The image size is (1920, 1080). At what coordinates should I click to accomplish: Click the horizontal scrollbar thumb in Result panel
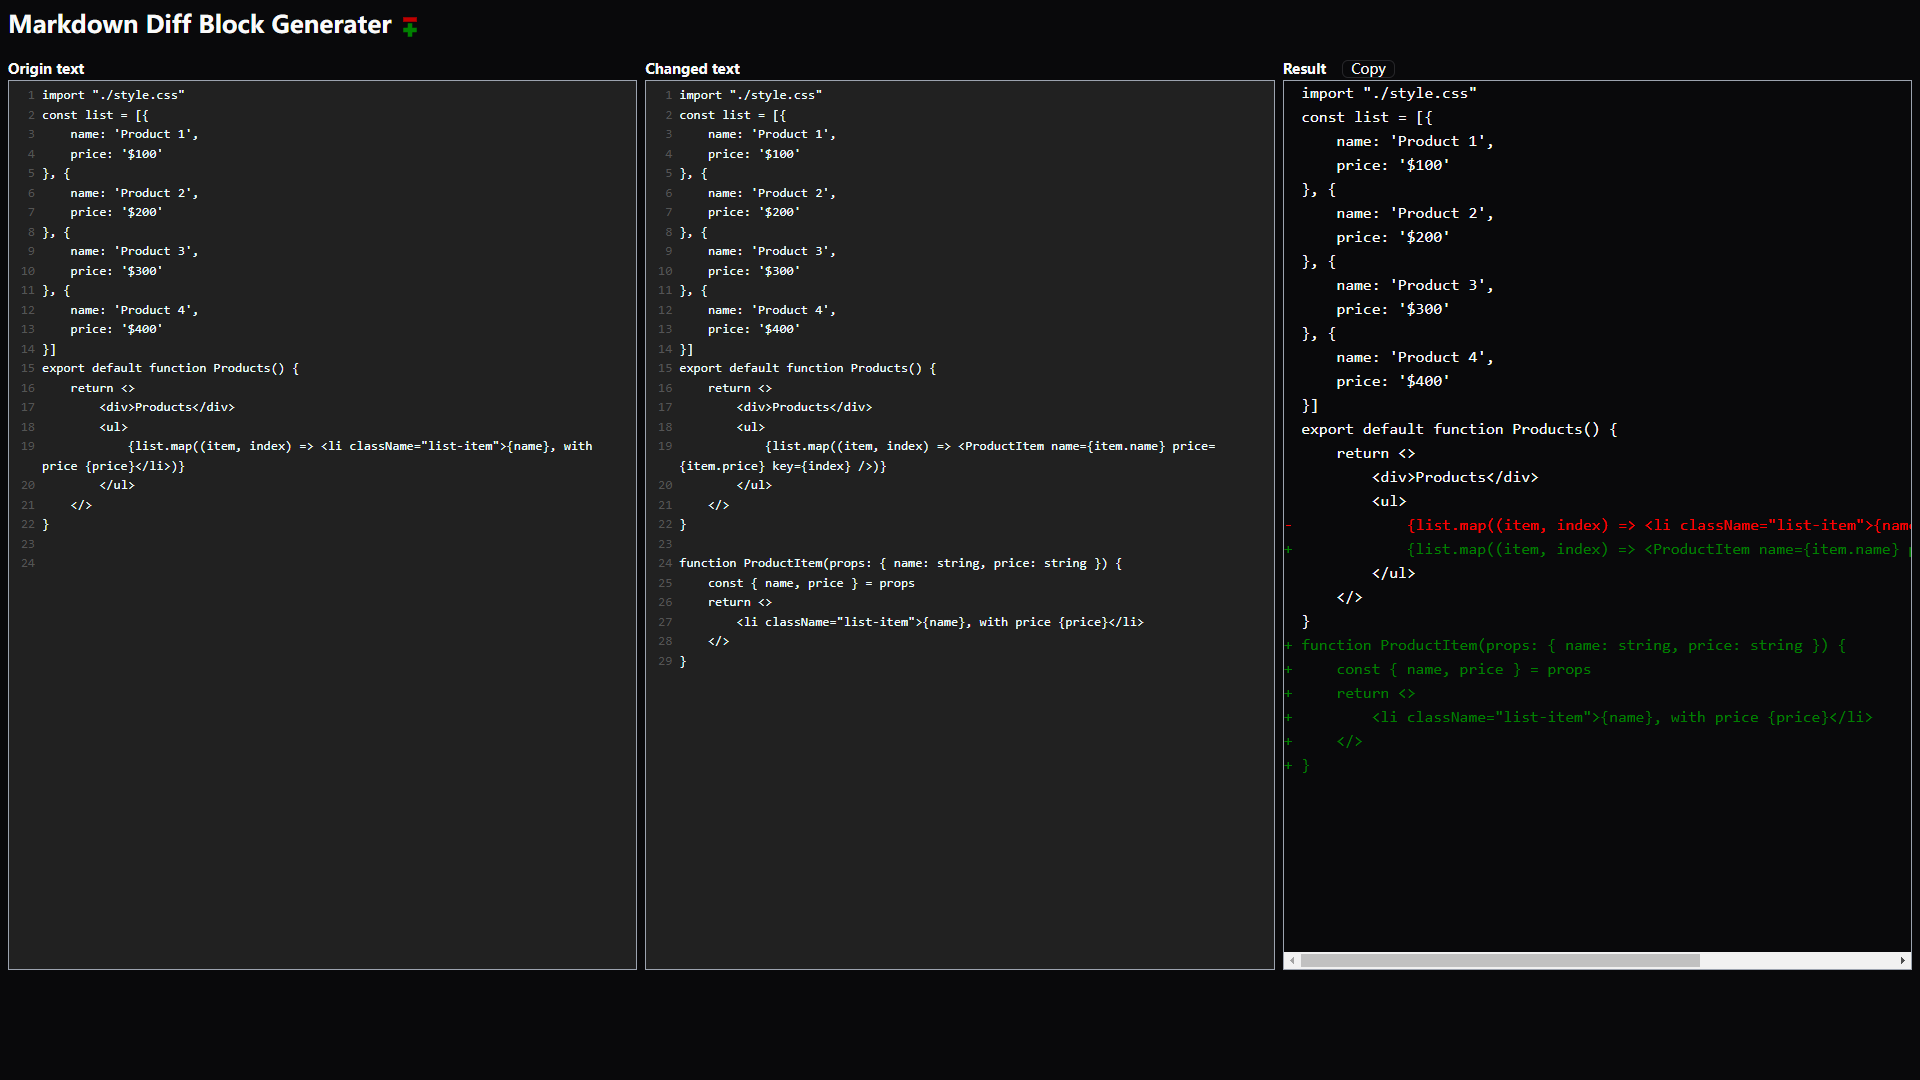tap(1500, 960)
